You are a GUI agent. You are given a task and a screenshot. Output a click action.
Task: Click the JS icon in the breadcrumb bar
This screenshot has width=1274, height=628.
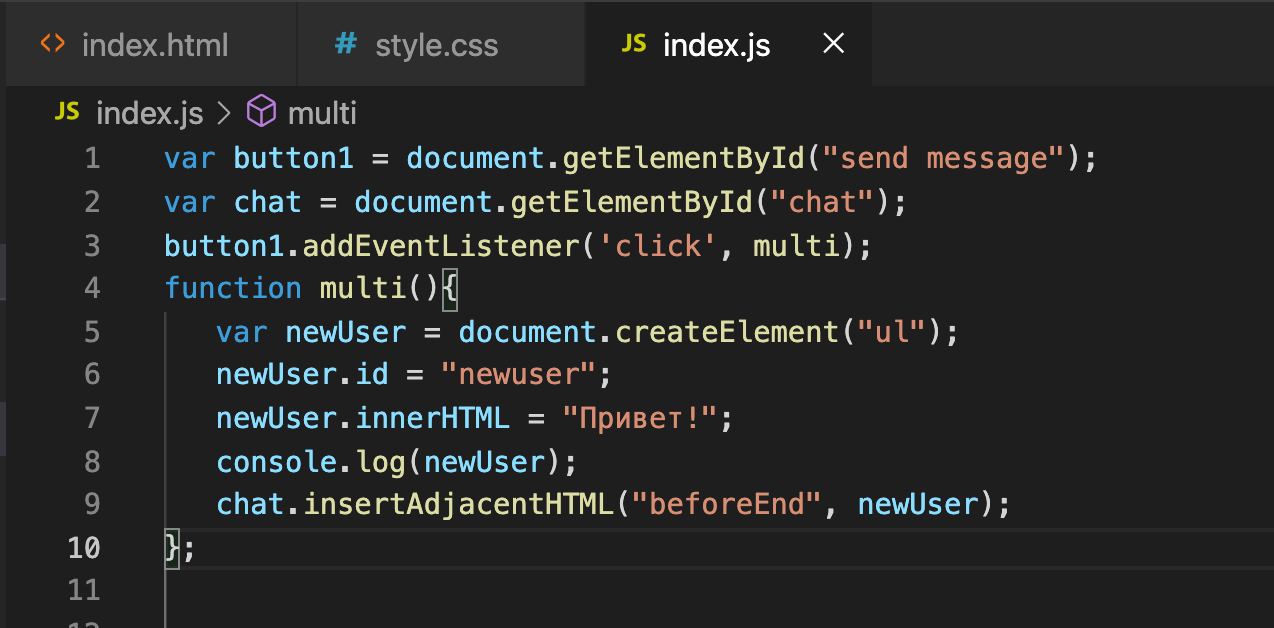(x=67, y=113)
